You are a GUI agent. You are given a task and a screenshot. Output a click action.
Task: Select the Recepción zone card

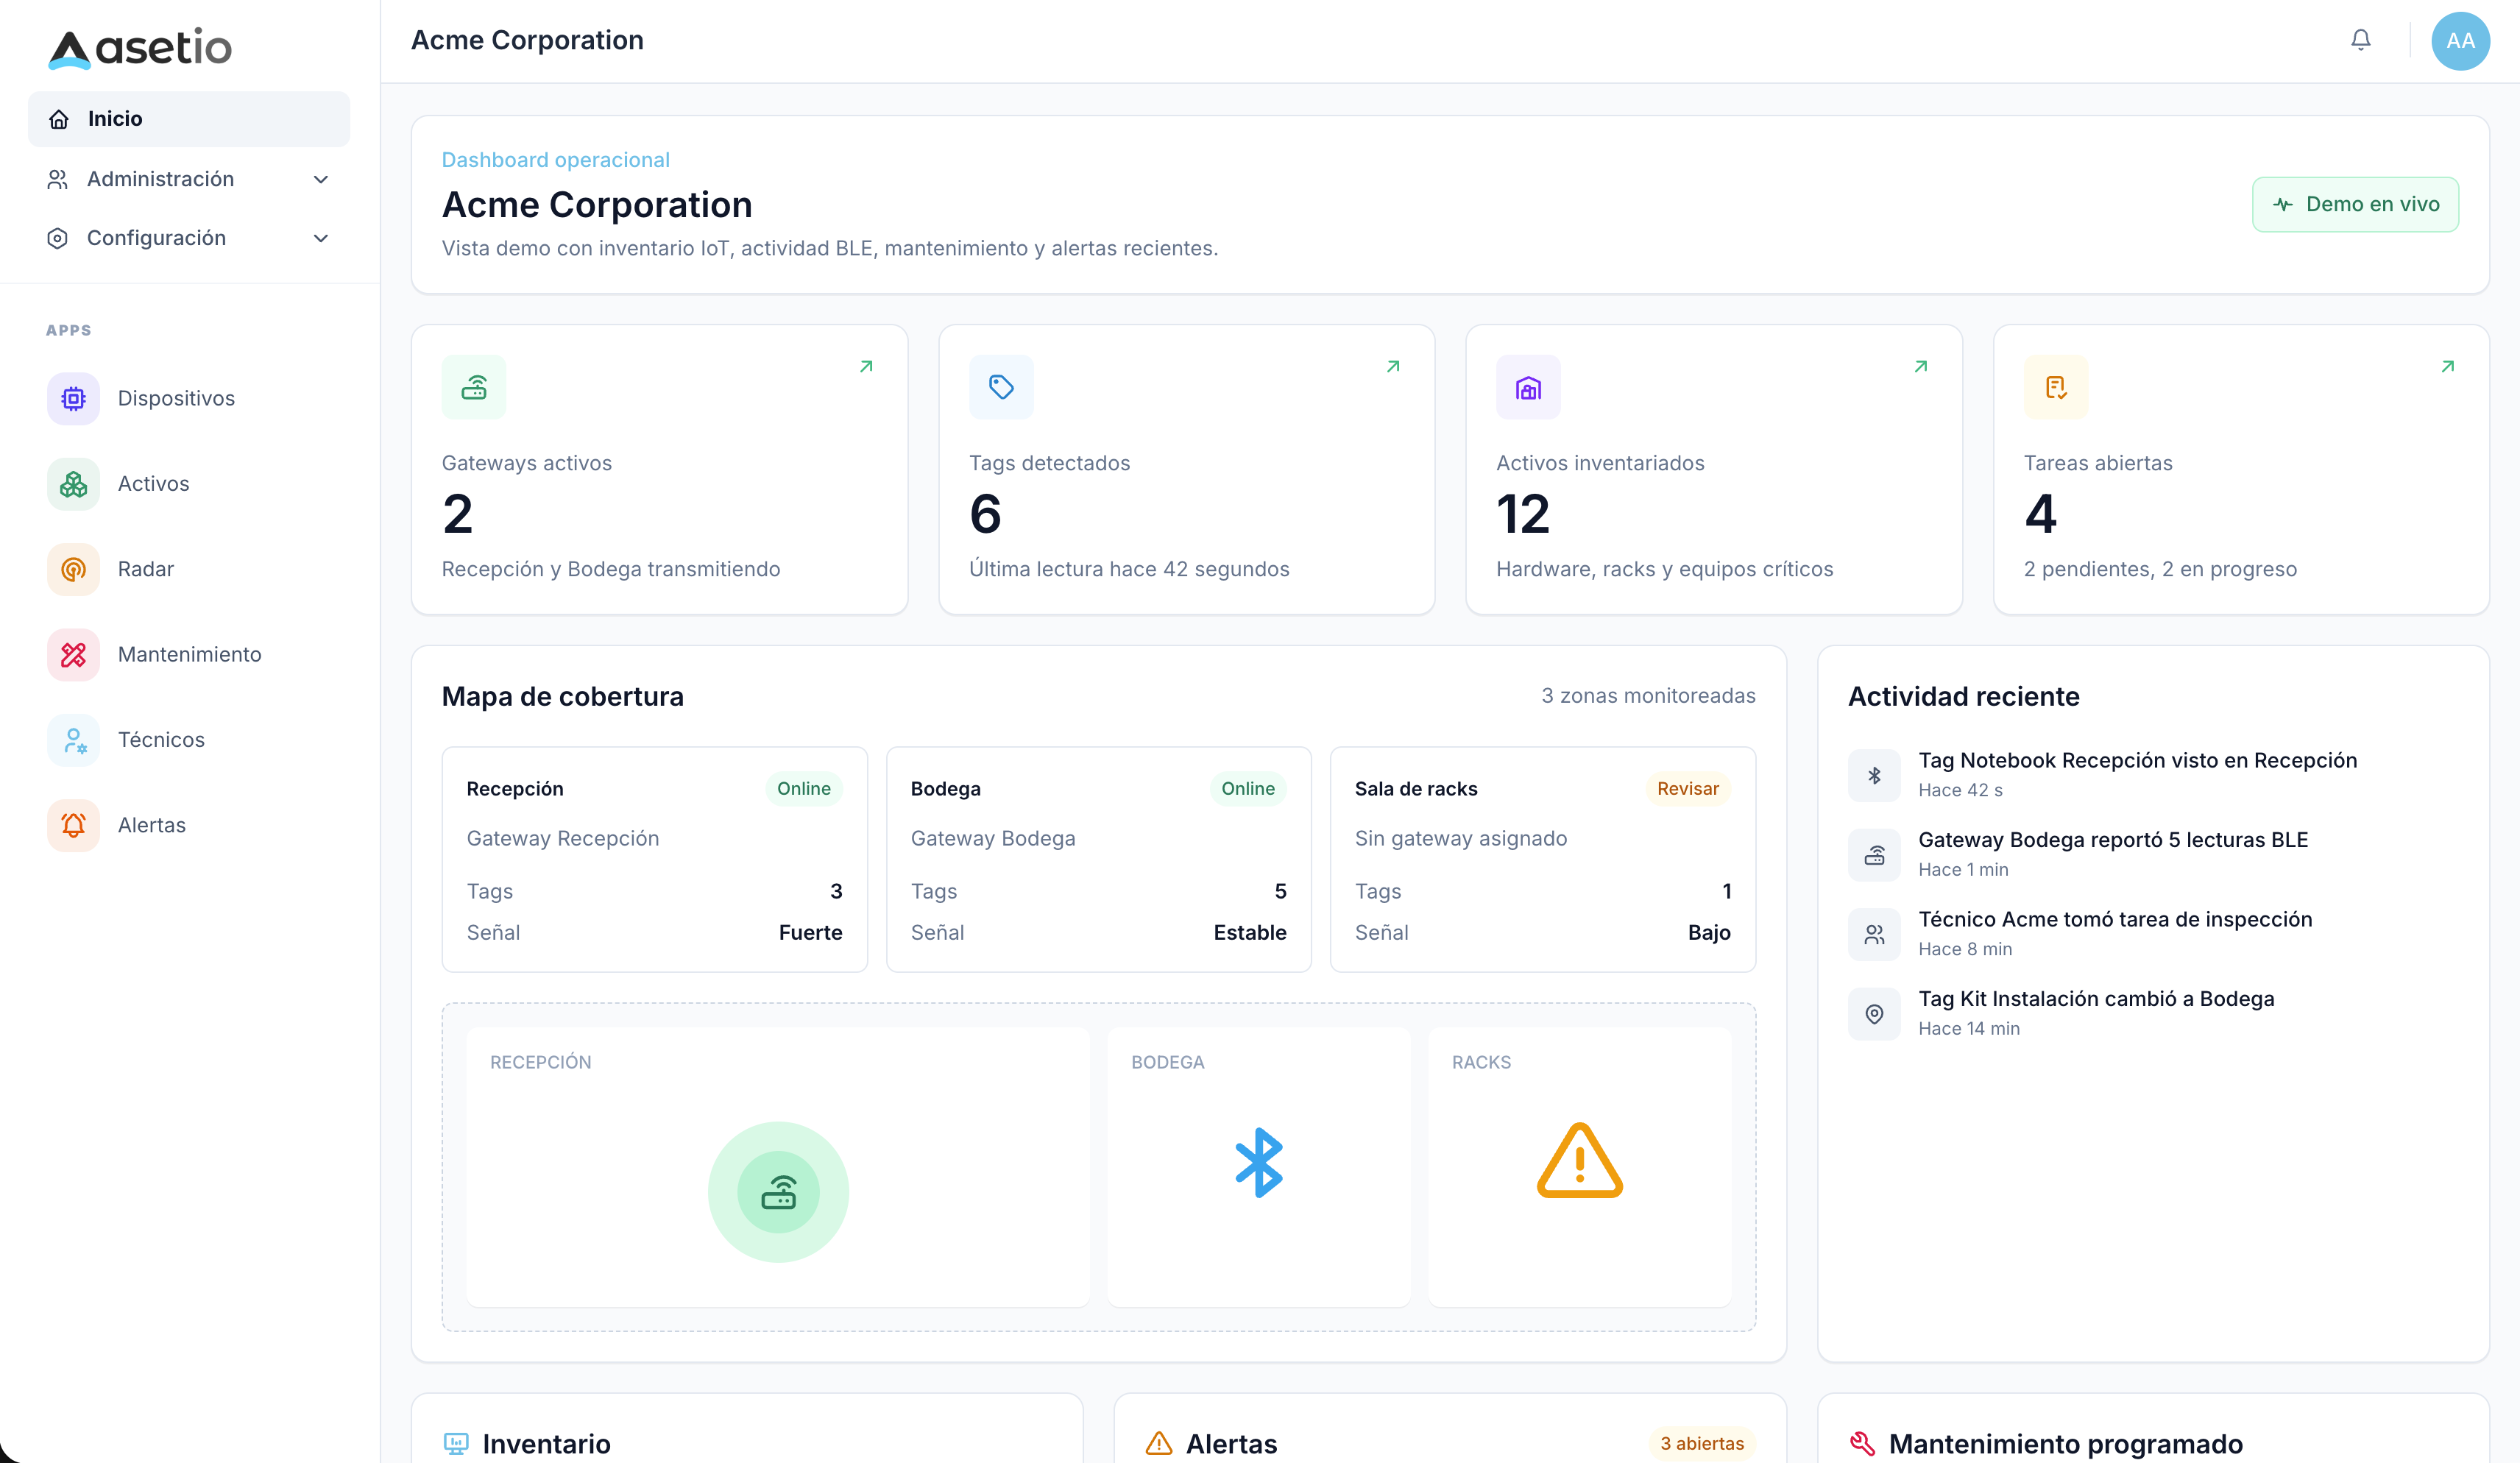pos(654,859)
